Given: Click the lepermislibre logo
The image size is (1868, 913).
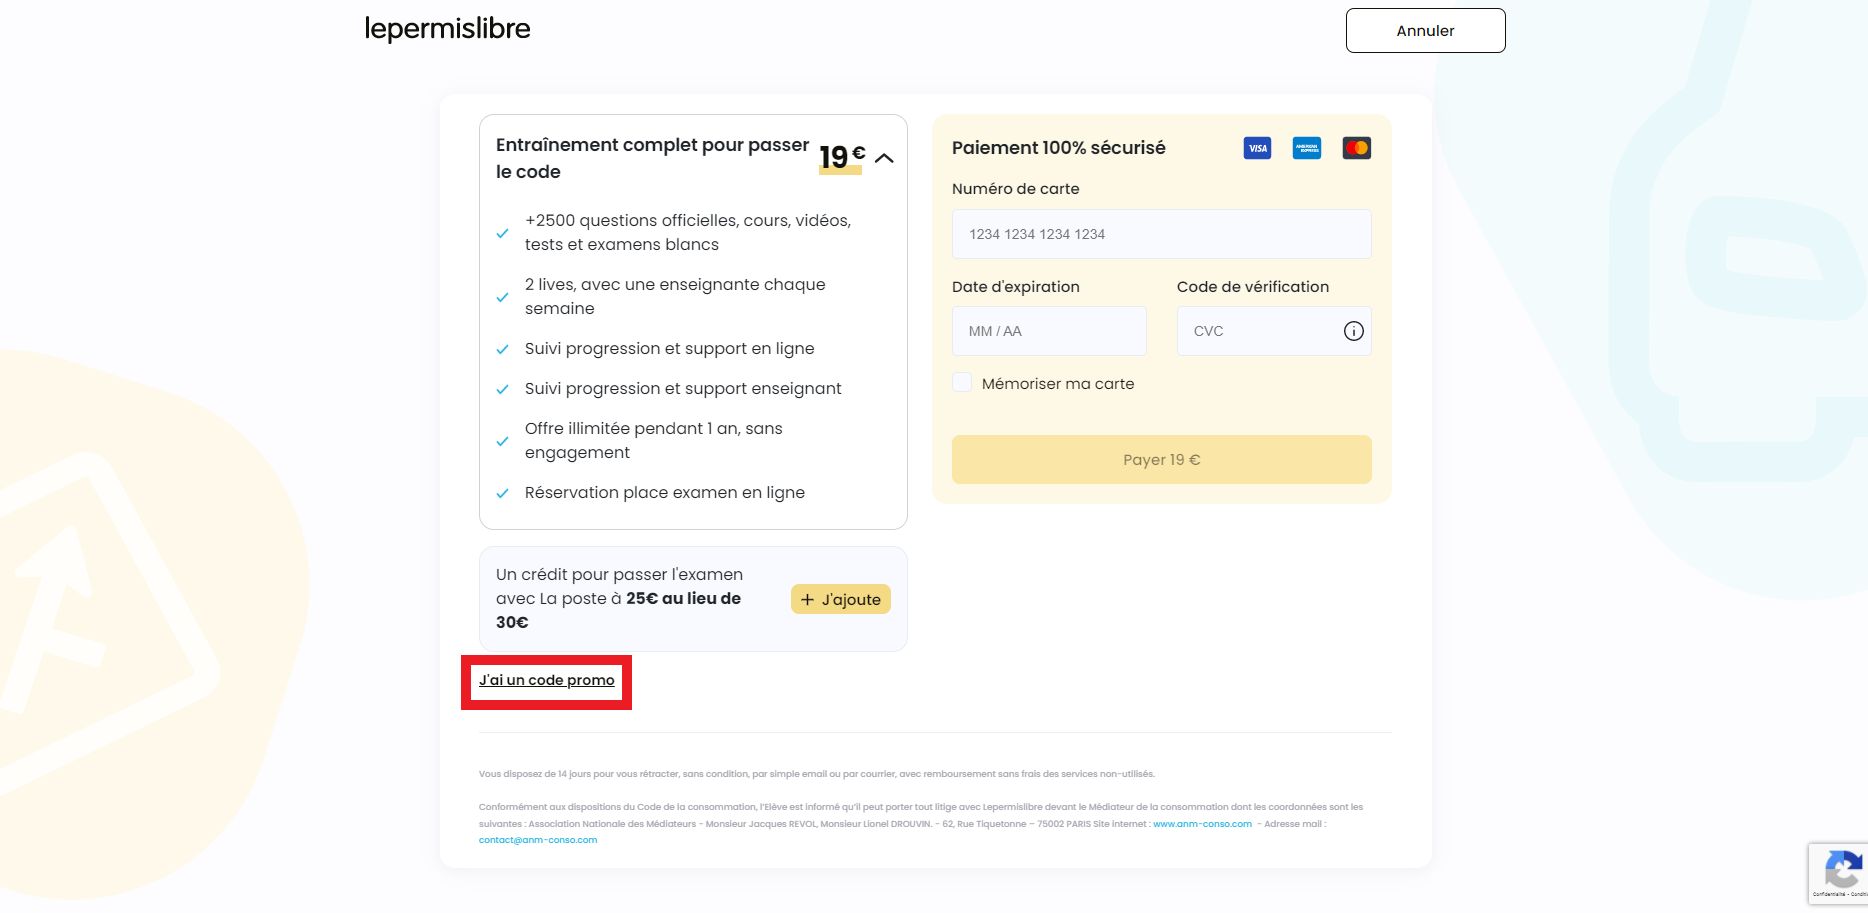Looking at the screenshot, I should (447, 29).
